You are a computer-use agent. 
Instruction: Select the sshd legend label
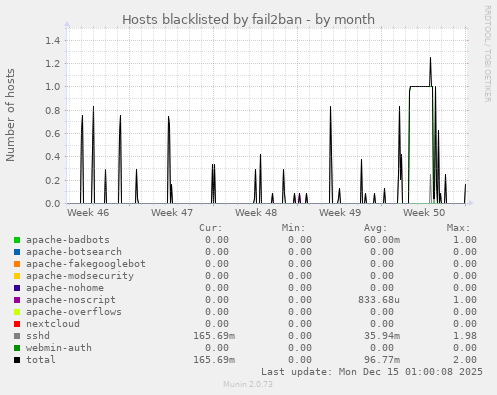(38, 336)
